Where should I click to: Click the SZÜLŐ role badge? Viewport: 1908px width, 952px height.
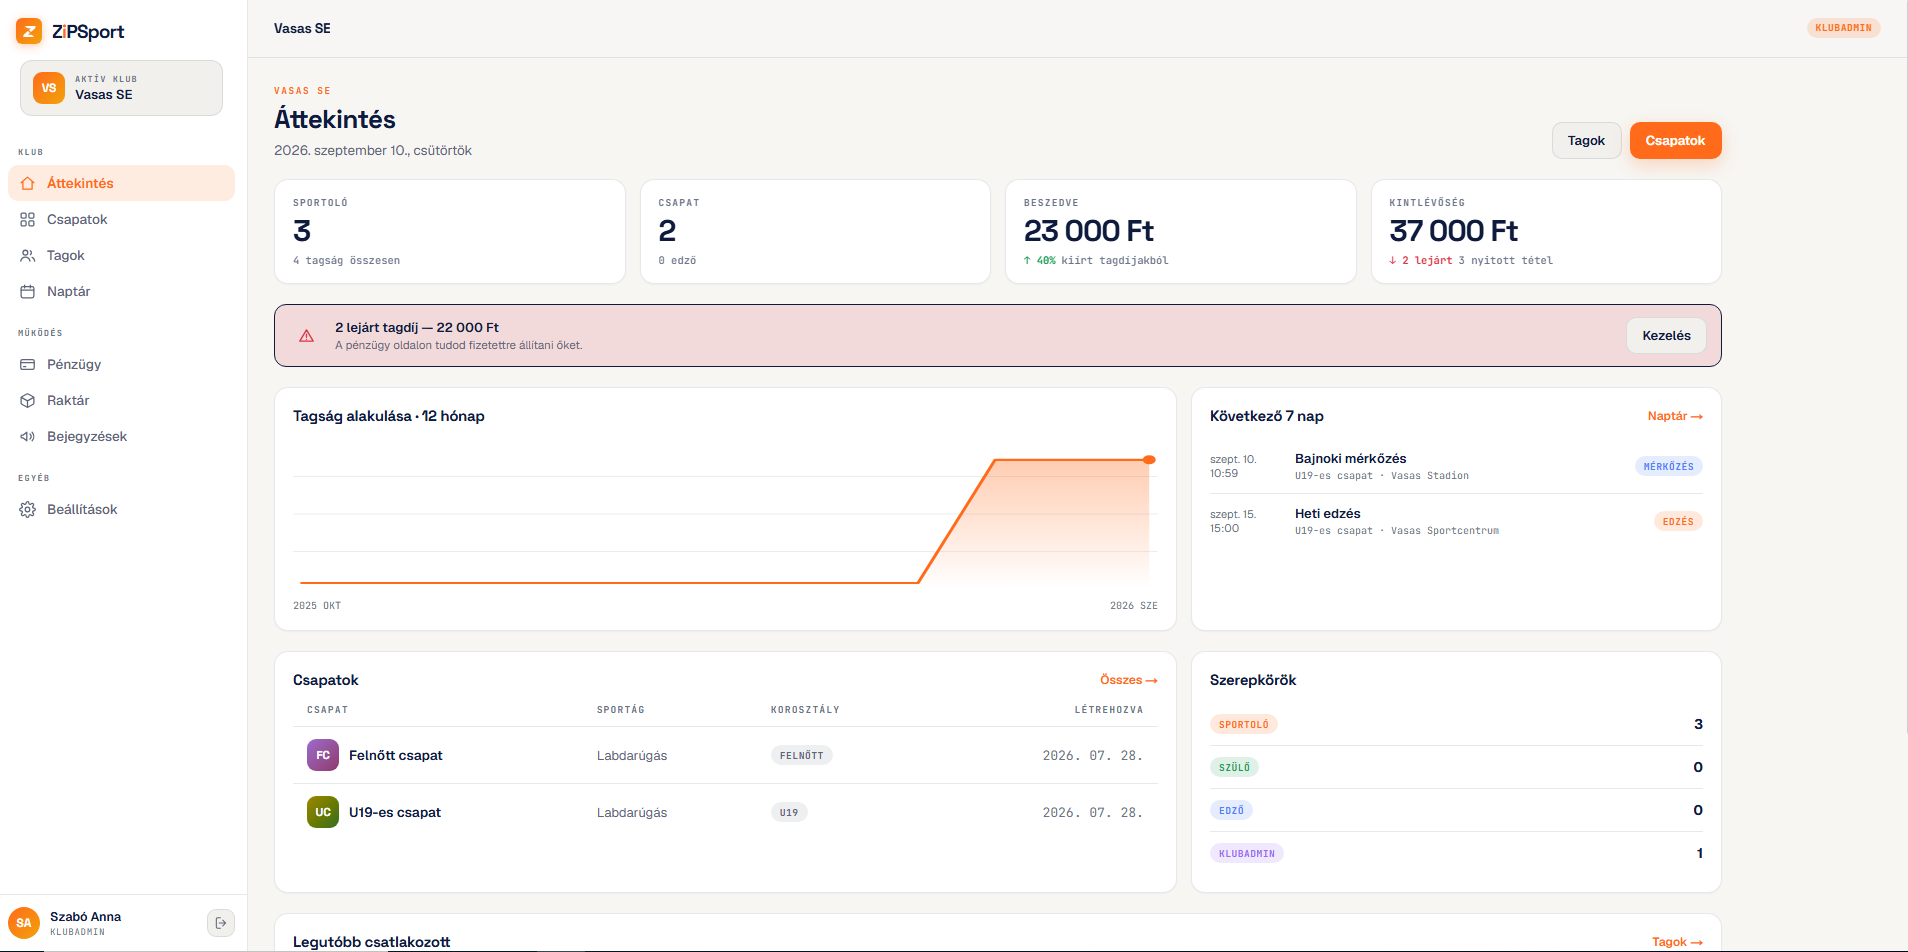1235,767
